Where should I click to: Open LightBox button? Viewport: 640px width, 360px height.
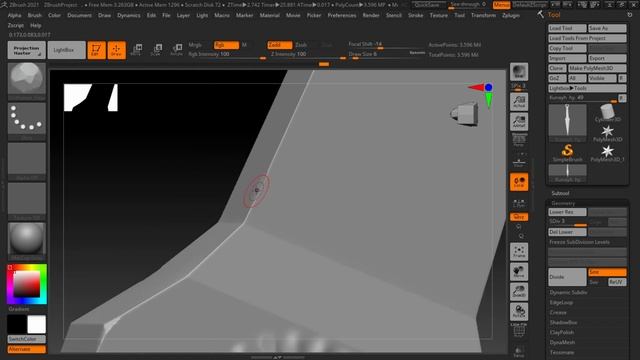(x=67, y=50)
